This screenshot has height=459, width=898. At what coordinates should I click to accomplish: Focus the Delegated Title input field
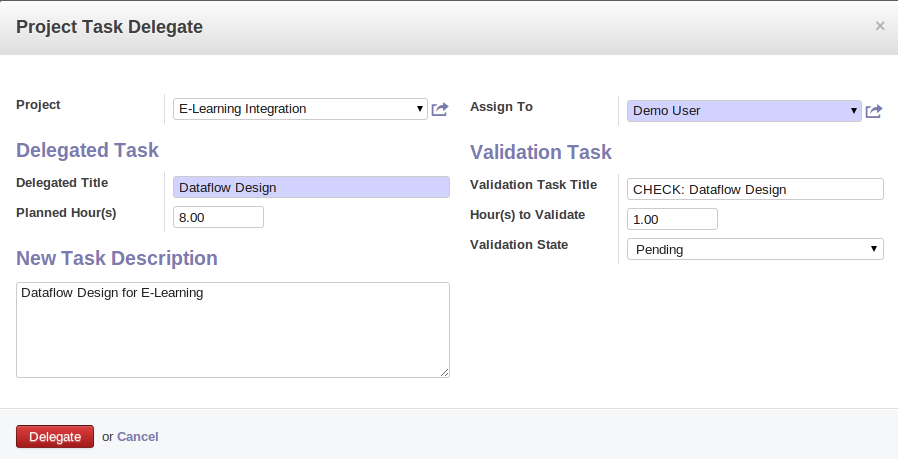(311, 187)
